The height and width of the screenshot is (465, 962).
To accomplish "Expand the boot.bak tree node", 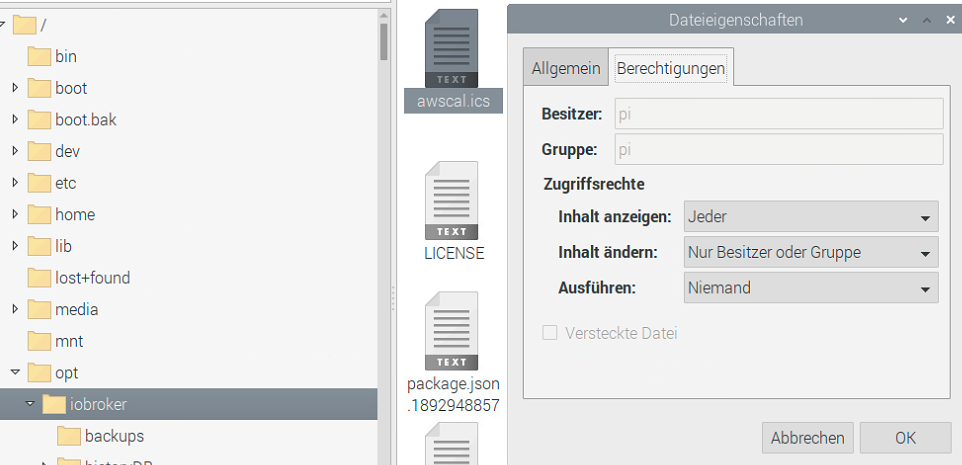I will pos(15,120).
